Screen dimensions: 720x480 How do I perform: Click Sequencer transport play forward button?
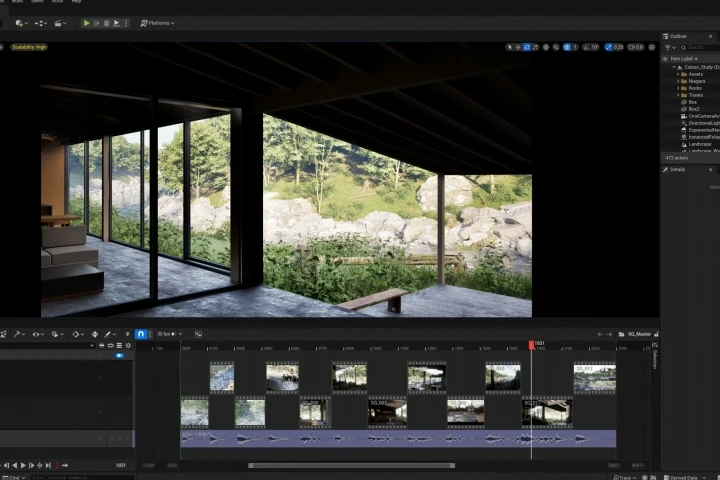[x=23, y=465]
